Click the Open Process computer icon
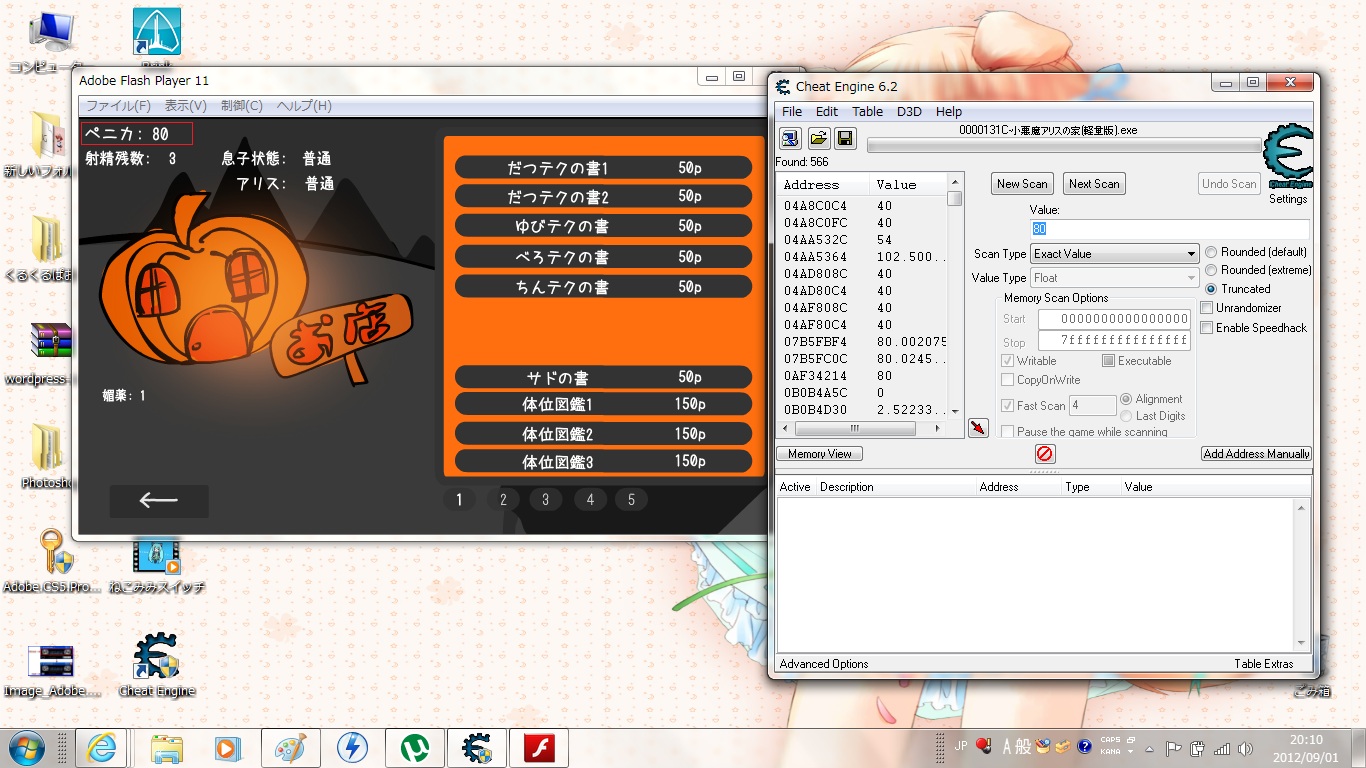 (790, 138)
